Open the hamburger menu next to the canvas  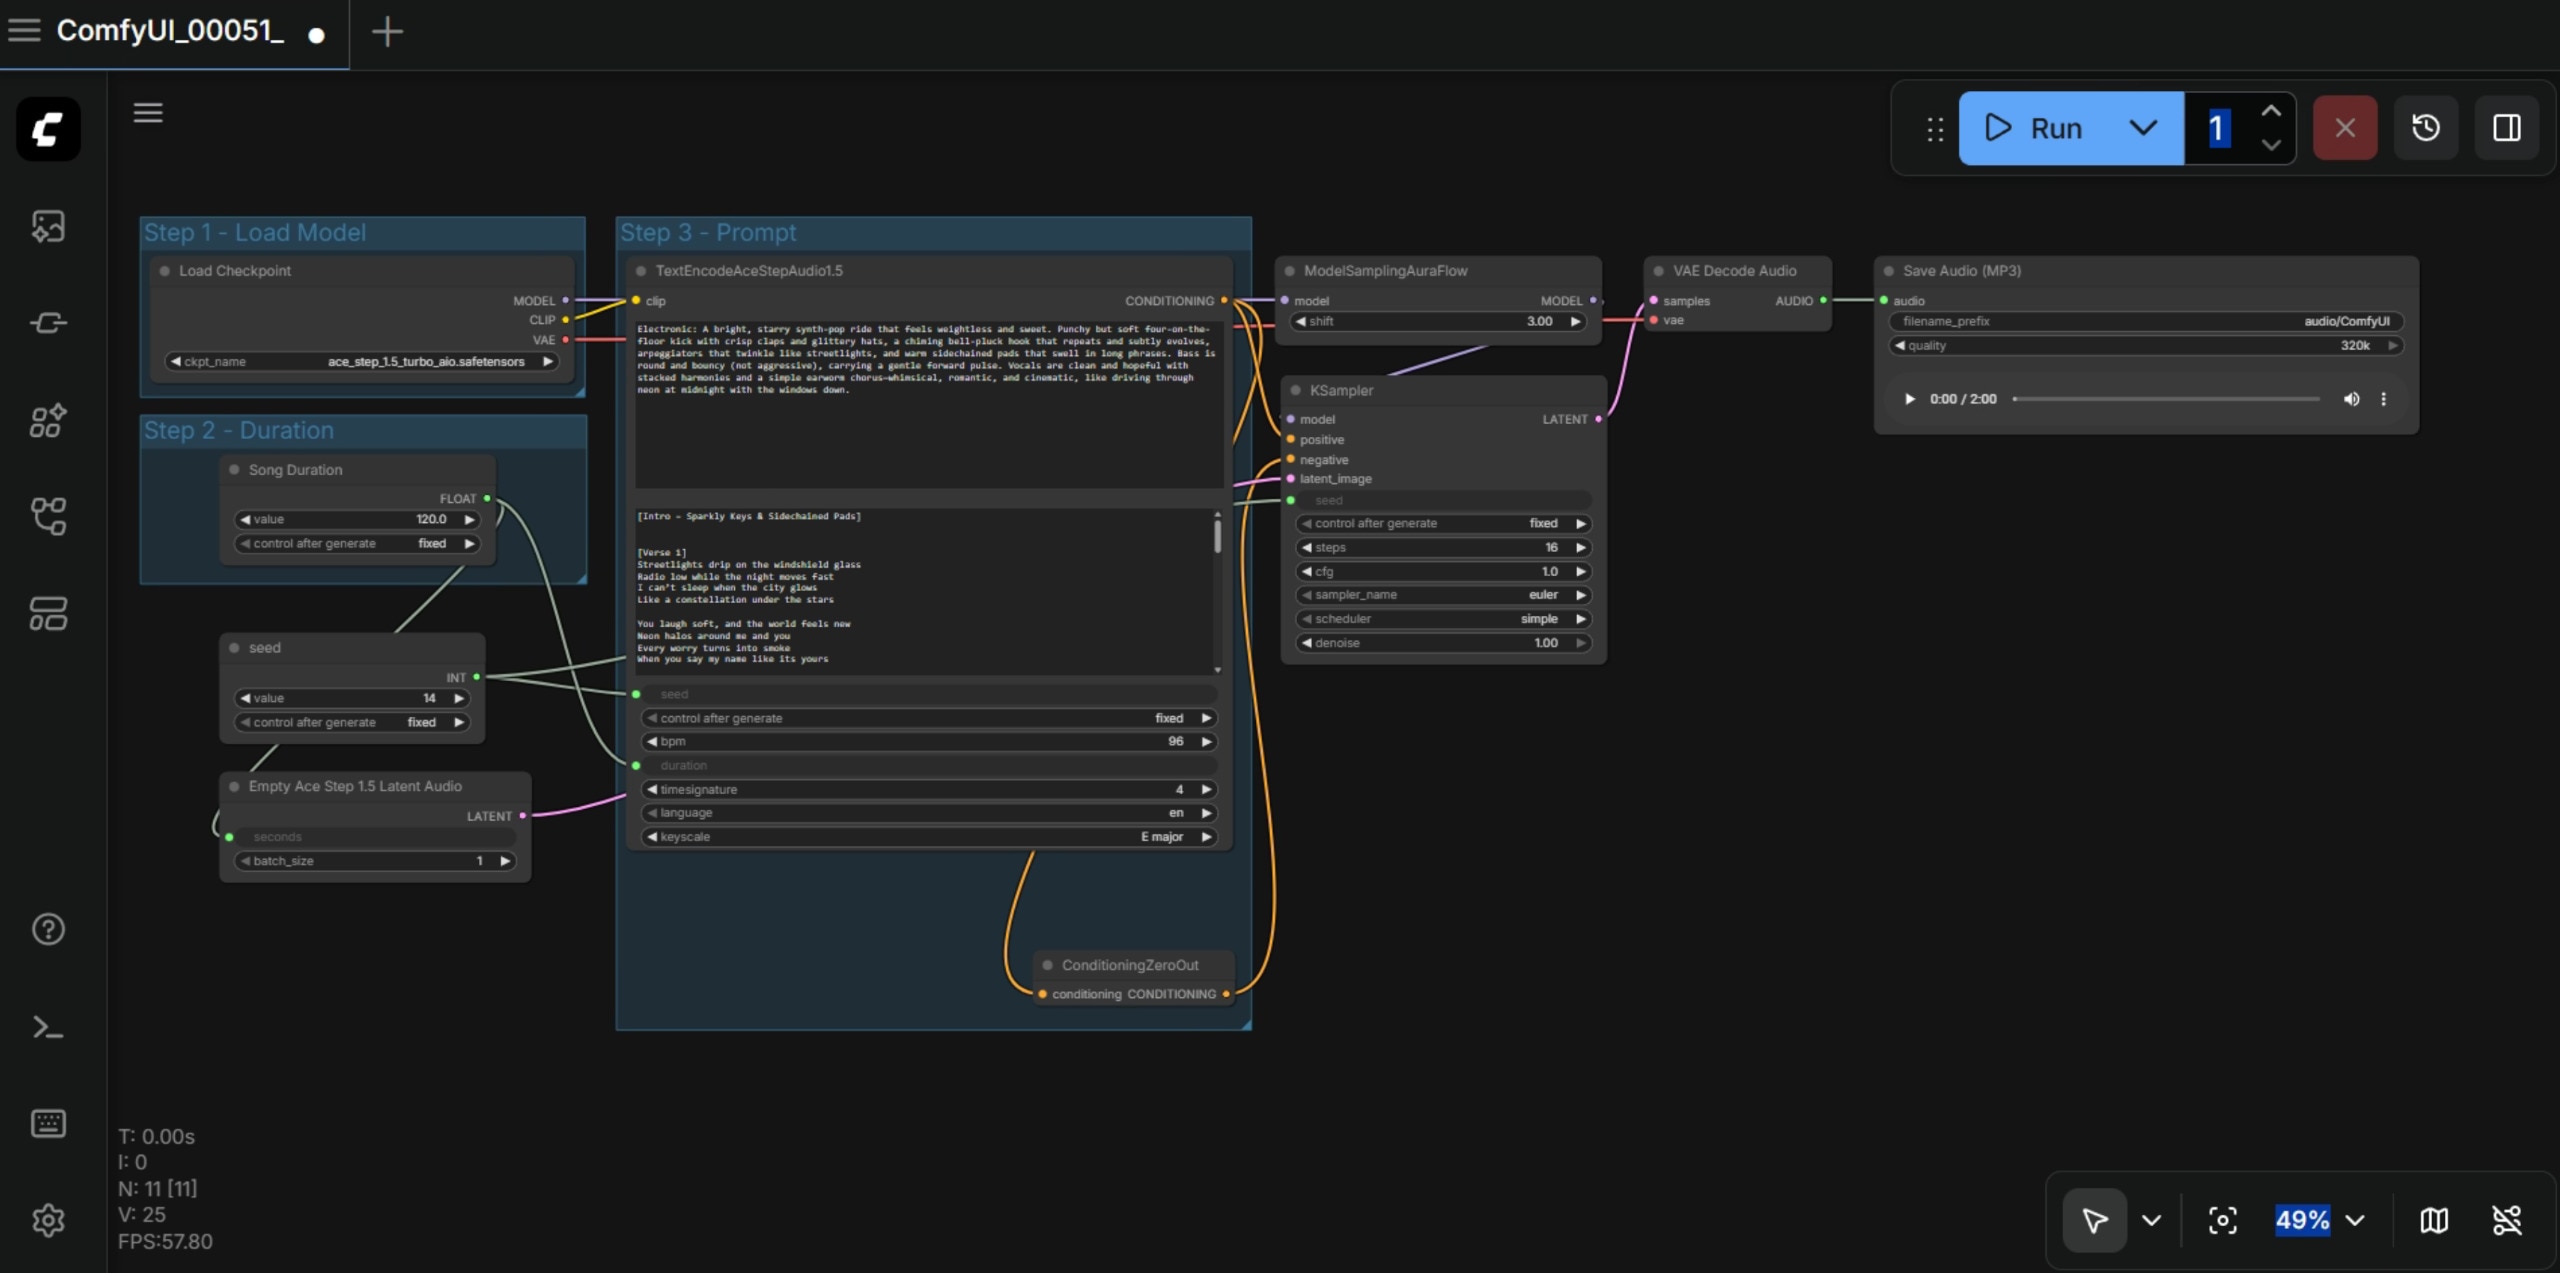147,112
